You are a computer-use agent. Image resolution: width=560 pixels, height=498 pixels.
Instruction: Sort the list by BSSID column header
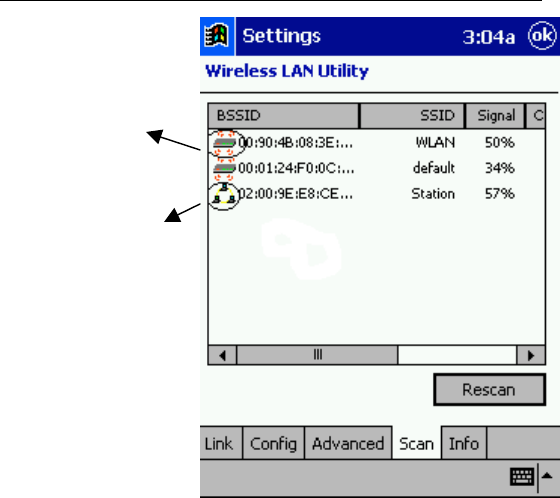[x=284, y=116]
